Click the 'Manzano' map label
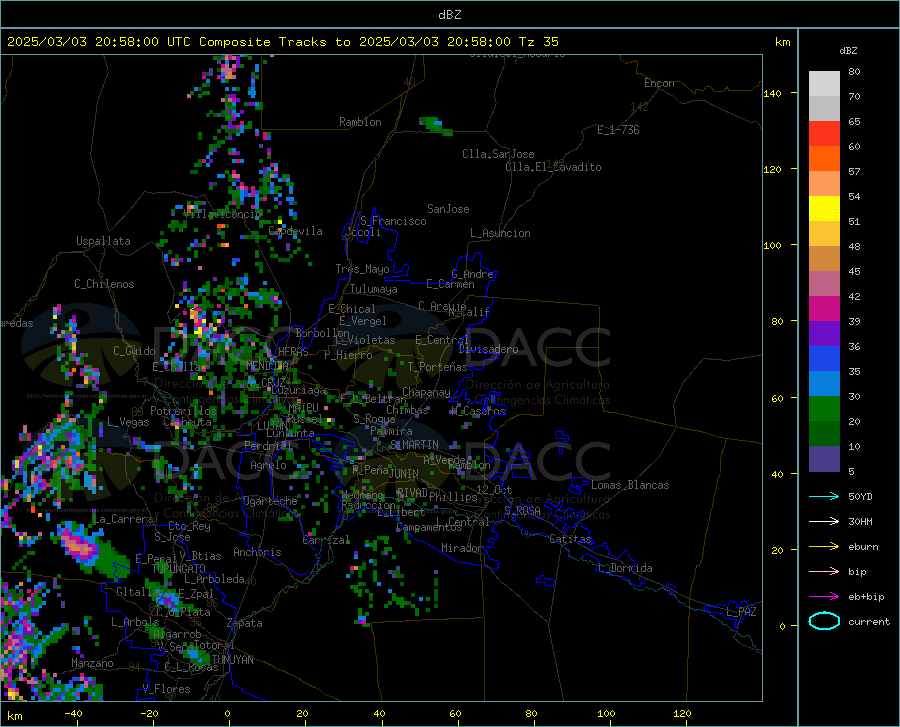900x727 pixels. pyautogui.click(x=92, y=663)
